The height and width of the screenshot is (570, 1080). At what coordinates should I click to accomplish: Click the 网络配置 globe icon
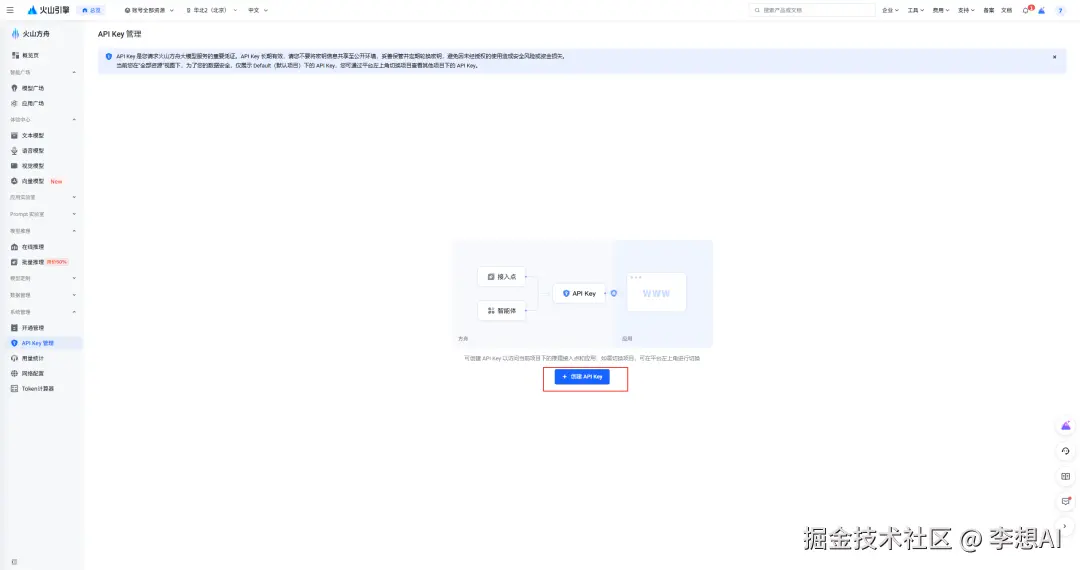(x=14, y=373)
